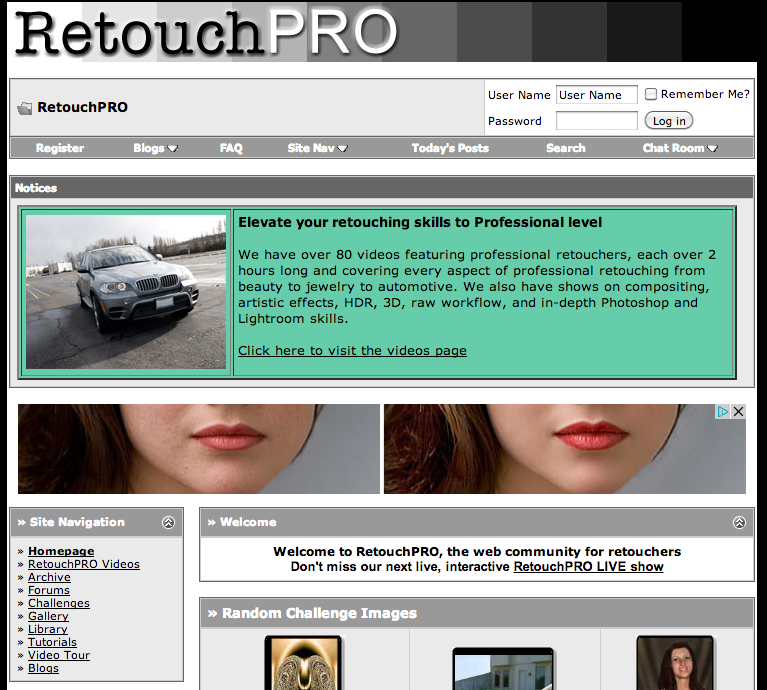Expand the Site Nav dropdown
This screenshot has width=767, height=690.
pyautogui.click(x=317, y=148)
